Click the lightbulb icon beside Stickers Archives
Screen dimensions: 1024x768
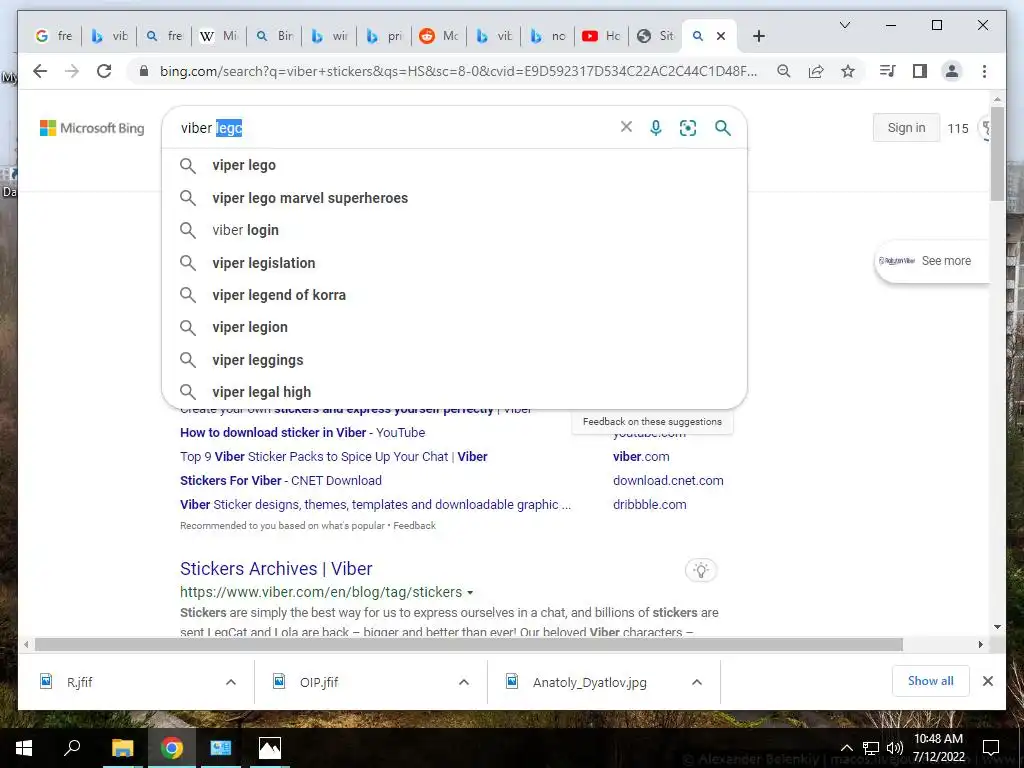point(701,570)
